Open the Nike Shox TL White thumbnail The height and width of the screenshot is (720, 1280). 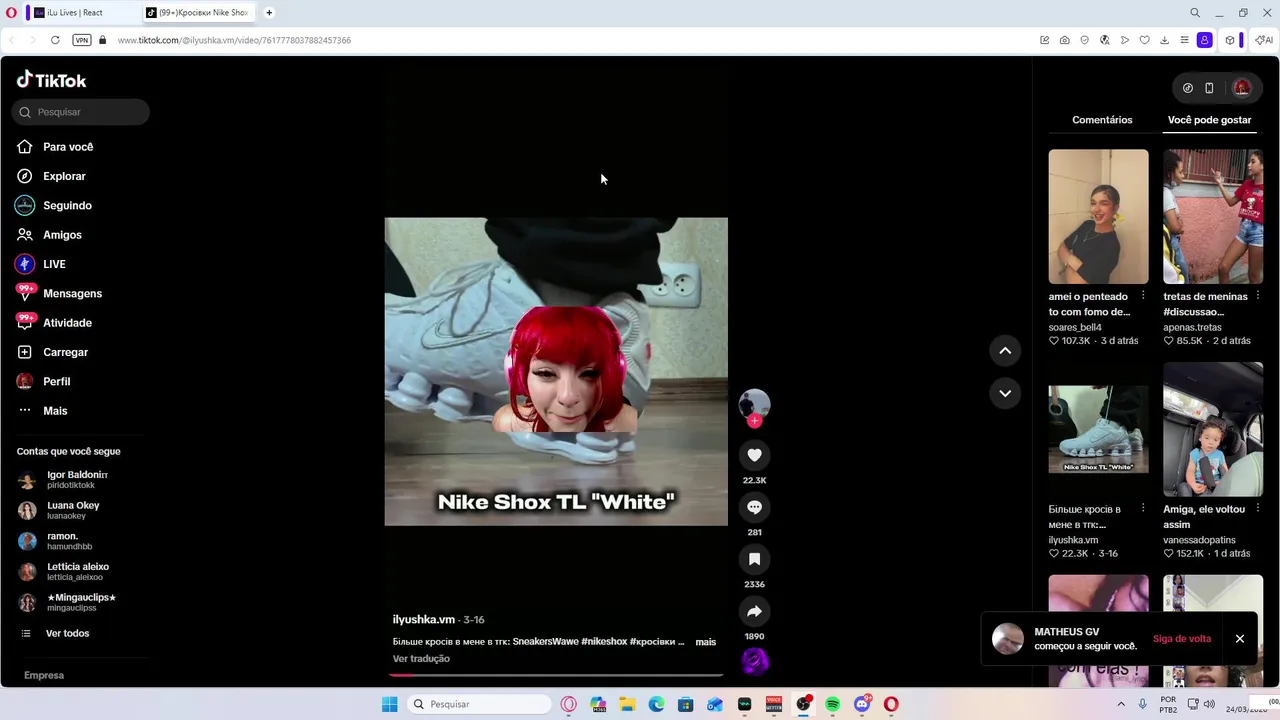(1098, 429)
